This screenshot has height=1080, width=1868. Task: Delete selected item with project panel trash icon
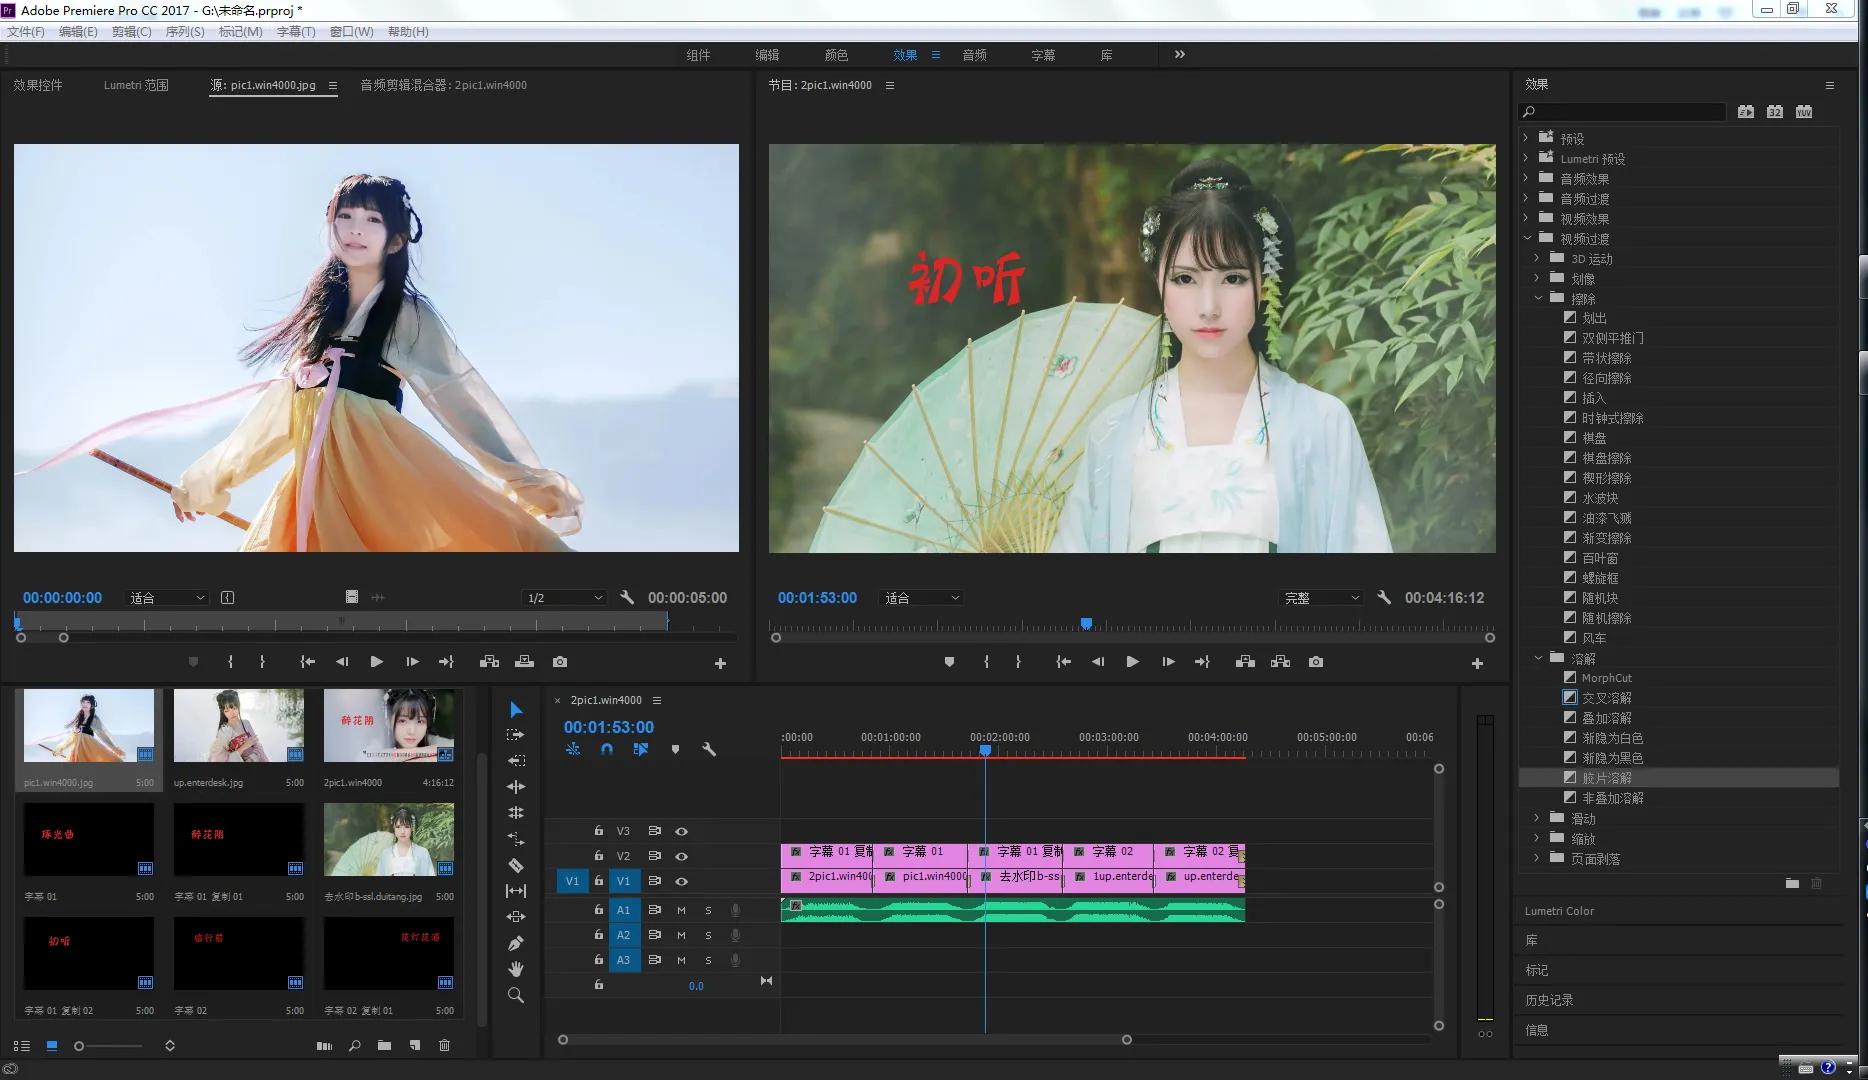point(445,1045)
